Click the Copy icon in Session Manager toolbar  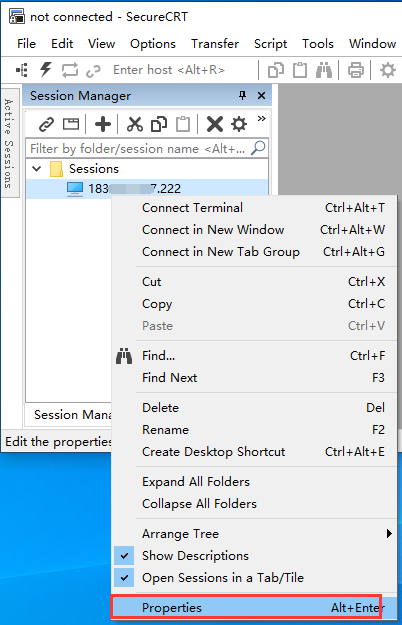[x=159, y=124]
